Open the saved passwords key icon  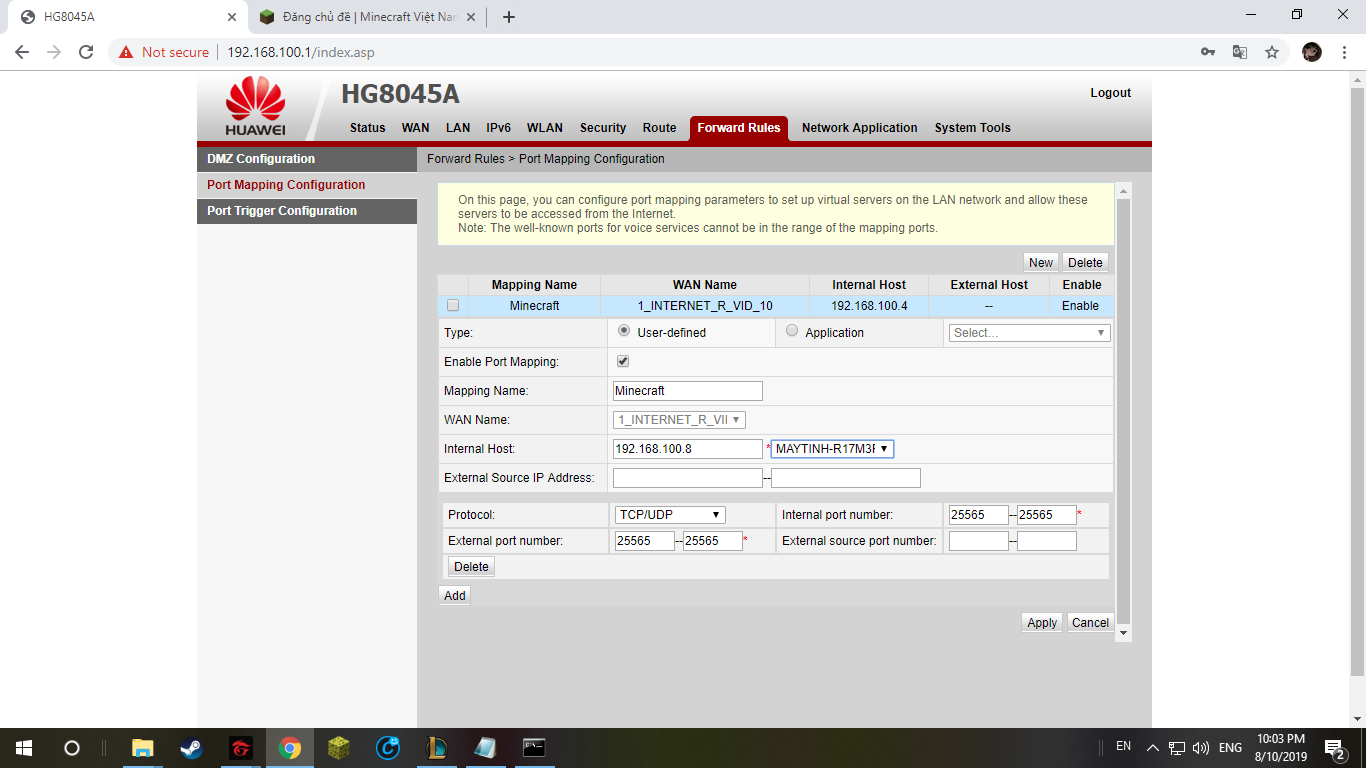click(1208, 52)
